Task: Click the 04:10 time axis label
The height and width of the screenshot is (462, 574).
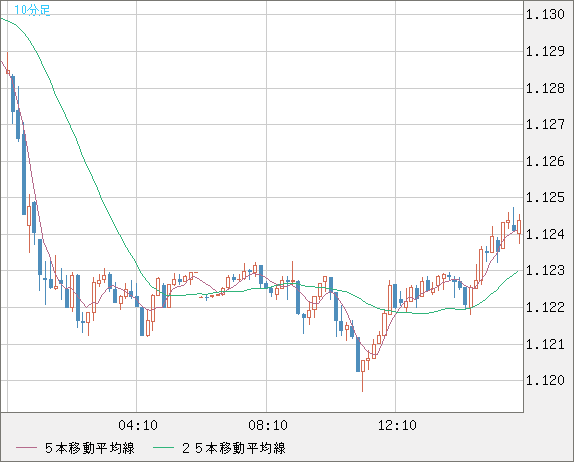Action: coord(138,425)
